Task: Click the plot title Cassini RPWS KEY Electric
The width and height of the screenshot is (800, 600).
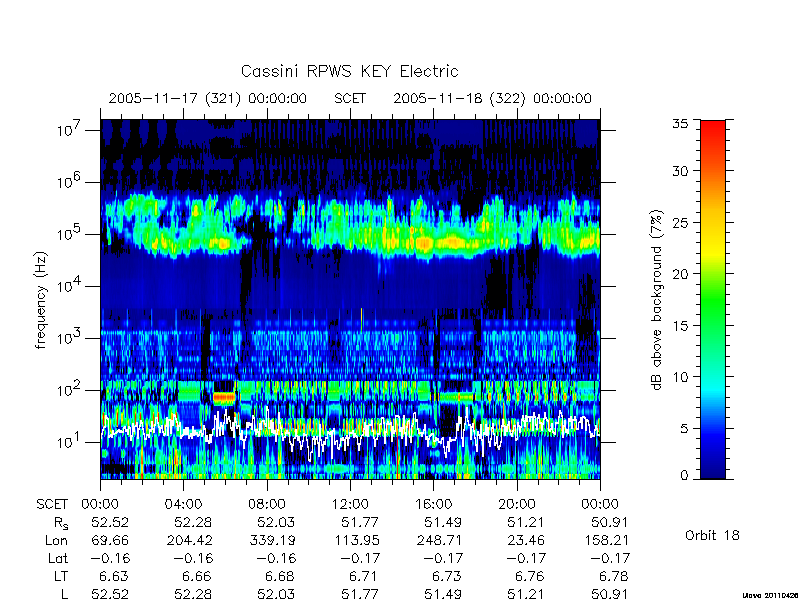Action: (x=349, y=71)
